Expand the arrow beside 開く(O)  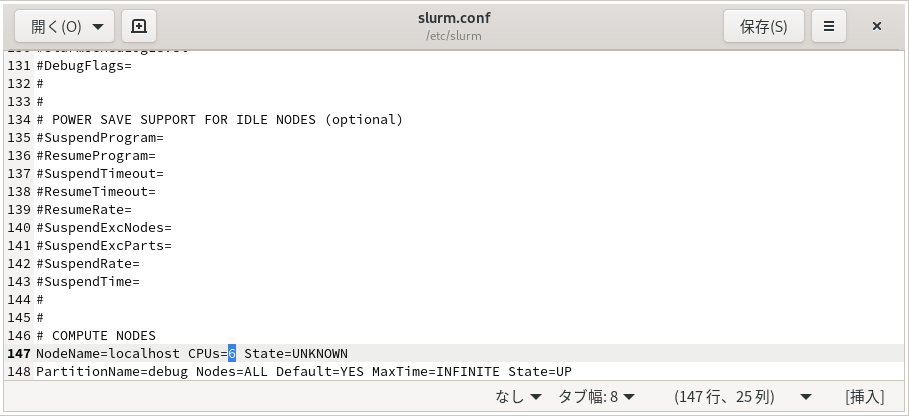[x=98, y=27]
